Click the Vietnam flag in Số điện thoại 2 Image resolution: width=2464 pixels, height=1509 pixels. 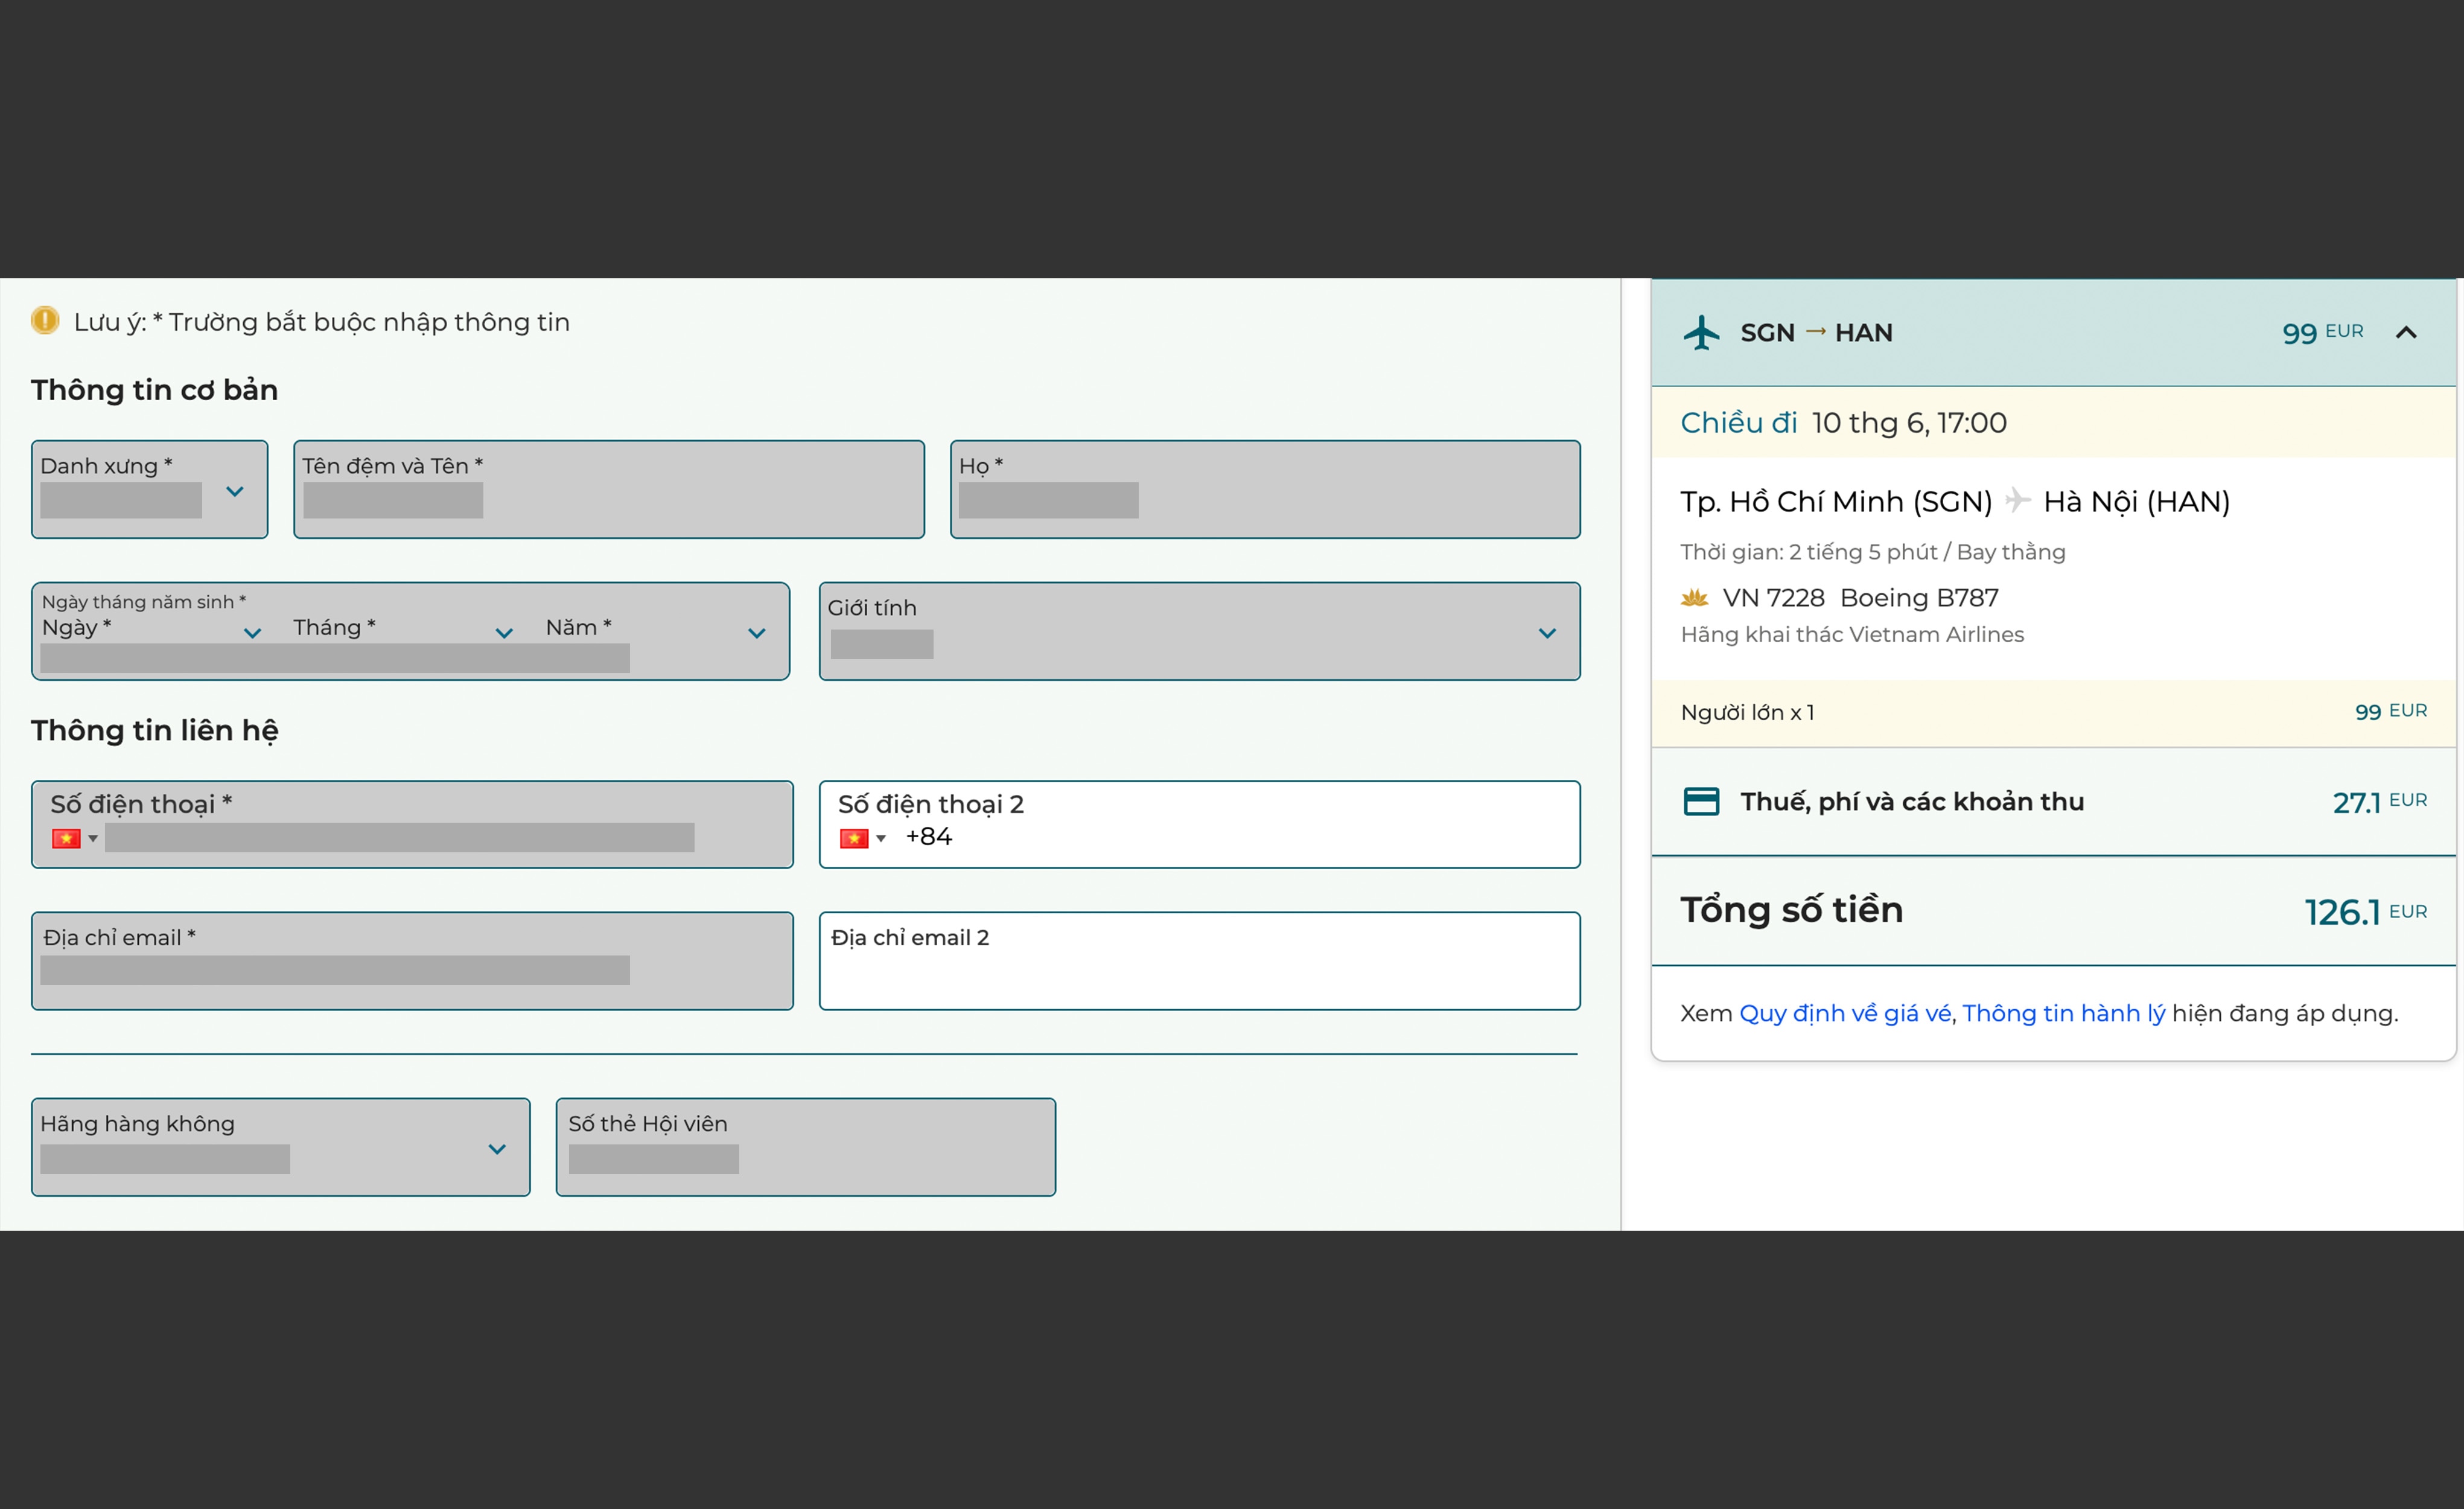point(853,838)
